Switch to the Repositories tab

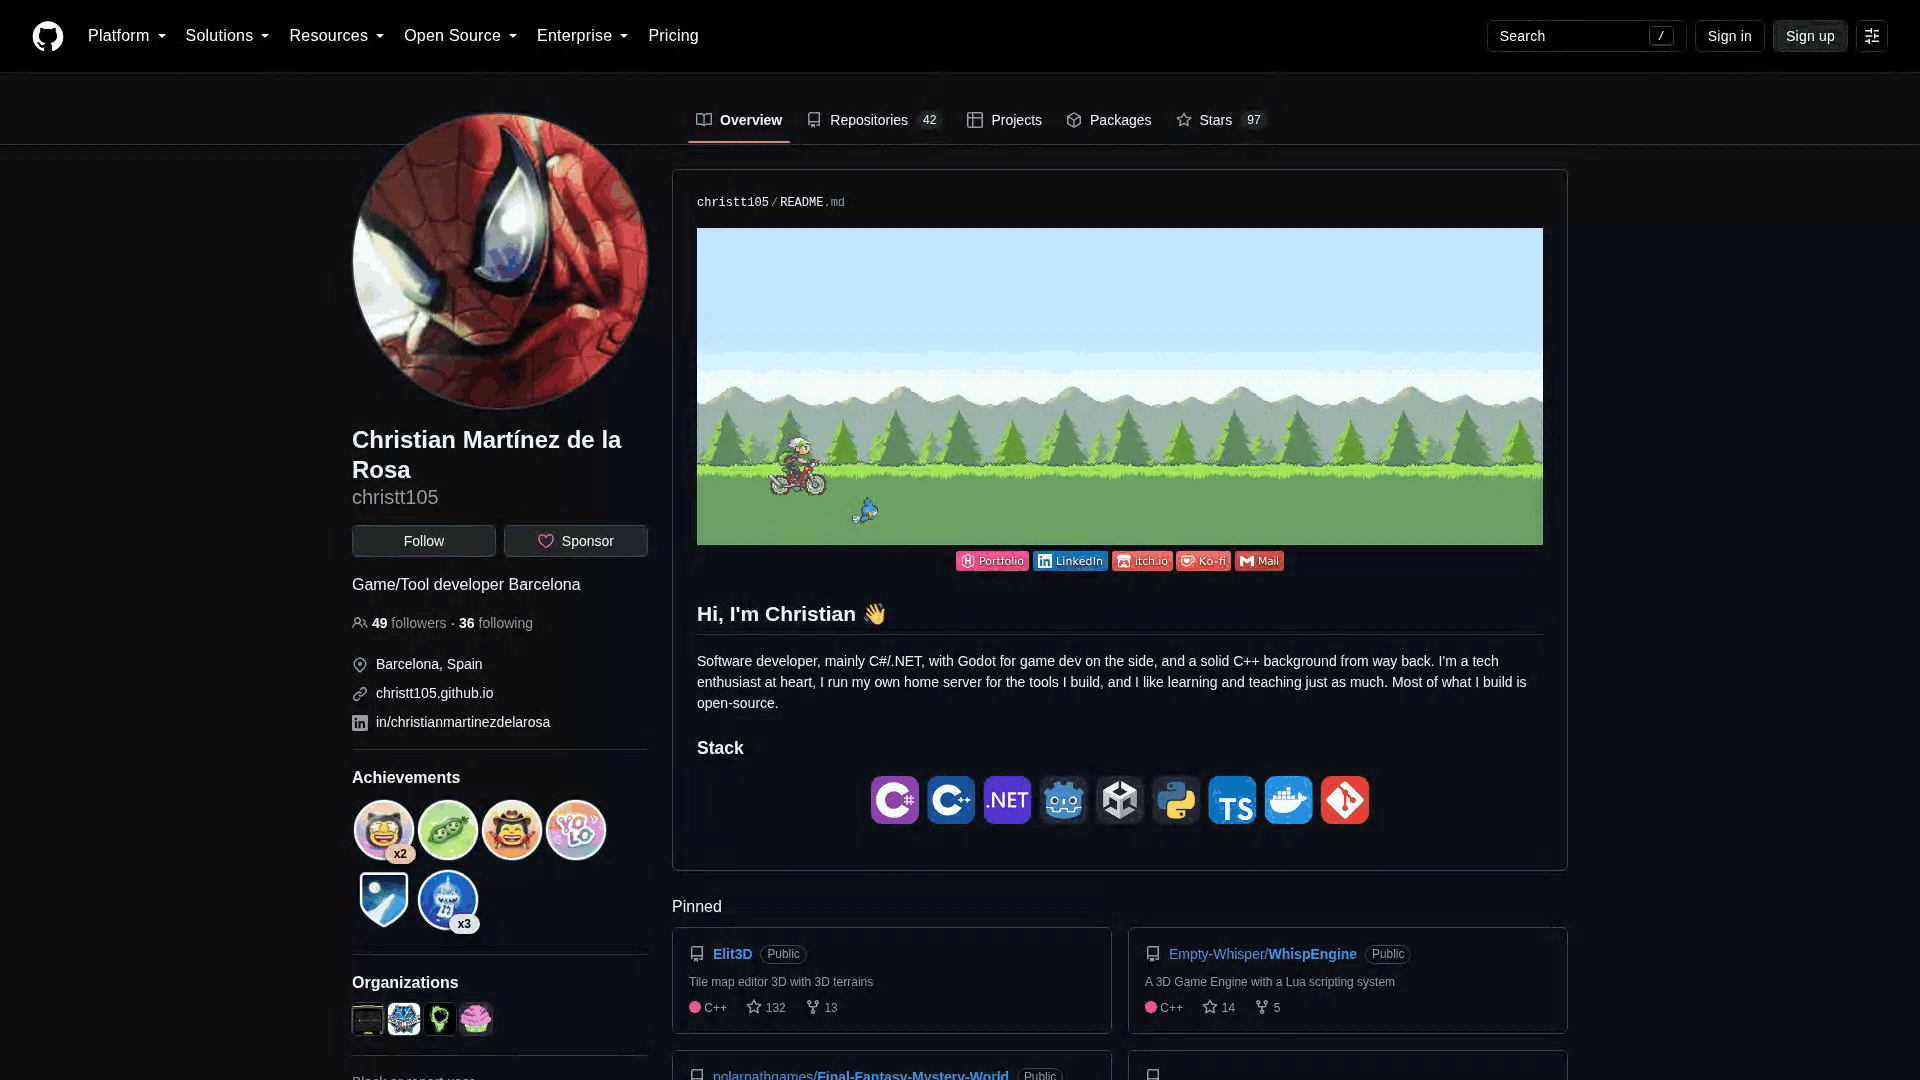click(x=874, y=120)
